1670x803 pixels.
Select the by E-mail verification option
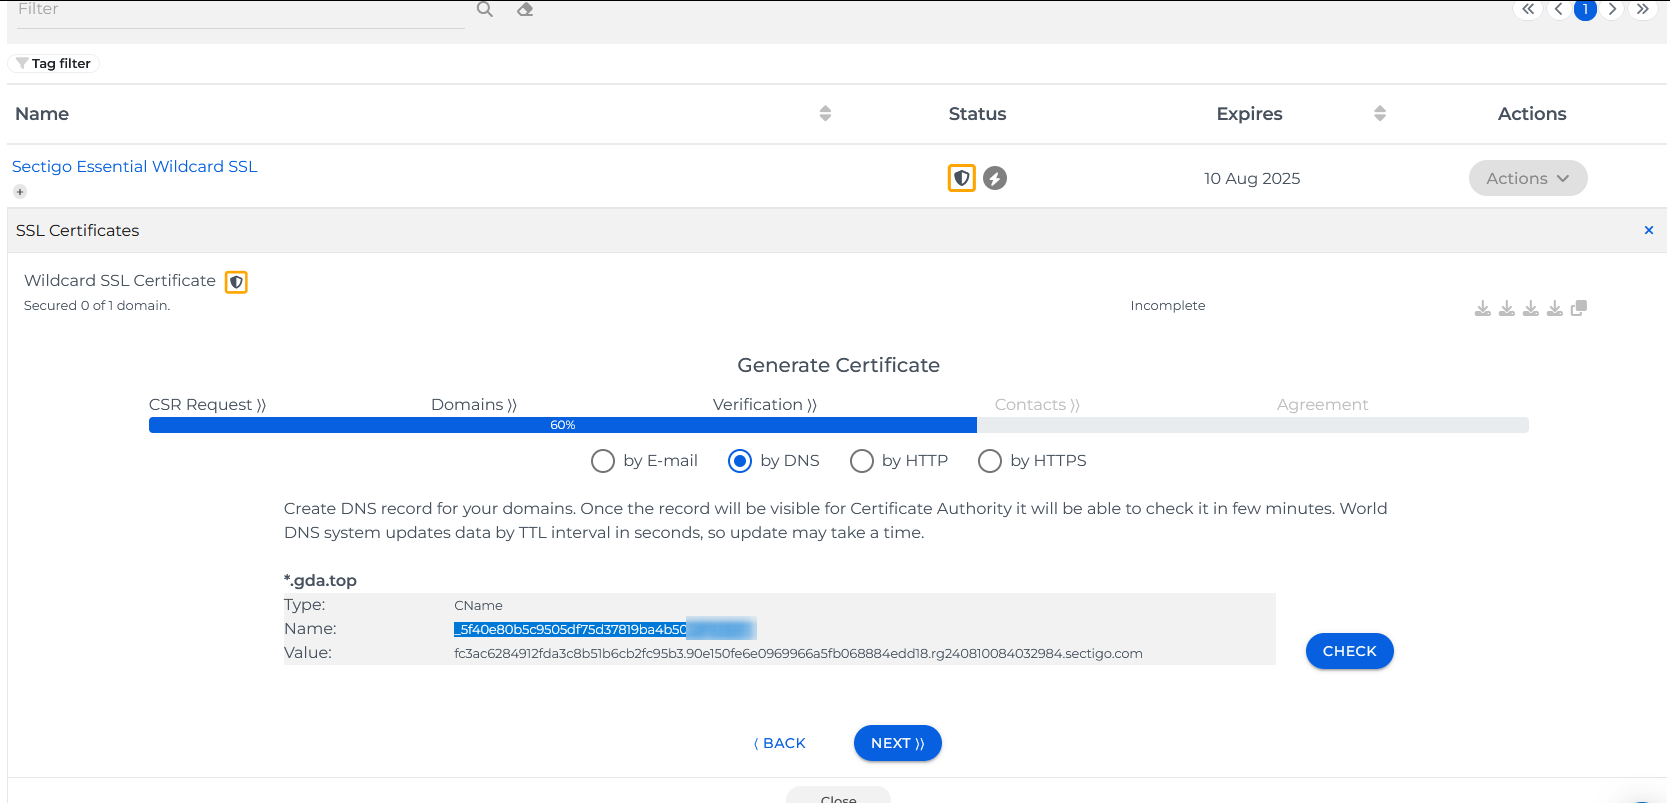click(x=603, y=461)
